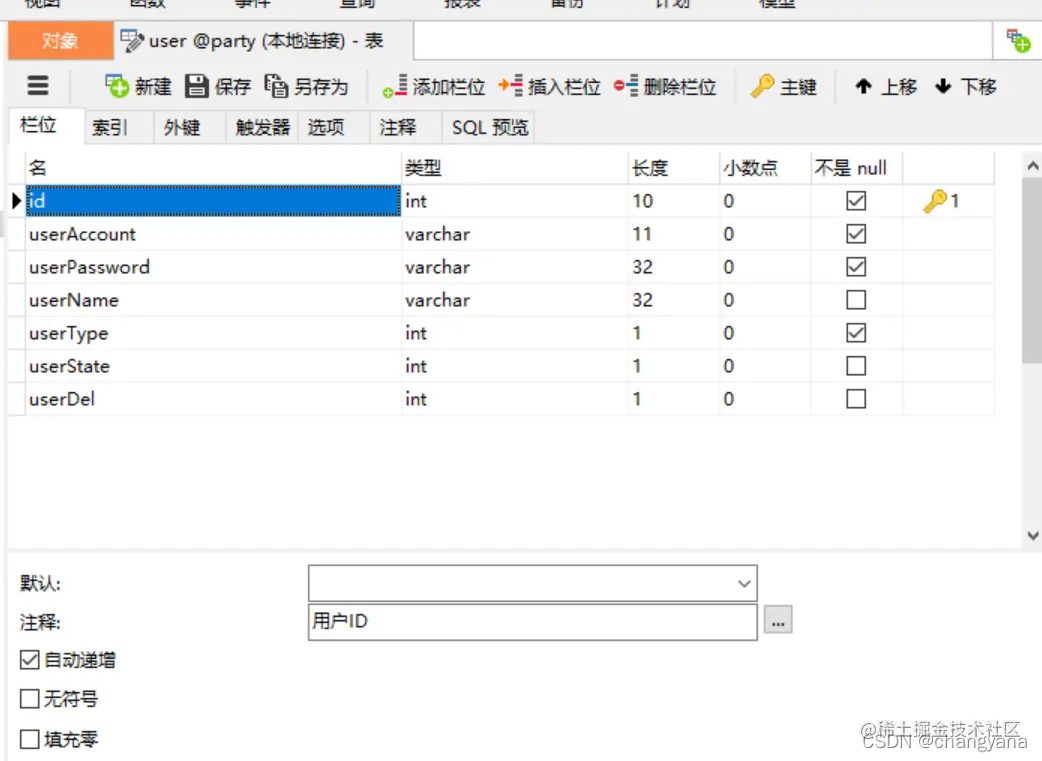The image size is (1042, 761).
Task: Open the 栏位 fields tab
Action: tap(47, 125)
